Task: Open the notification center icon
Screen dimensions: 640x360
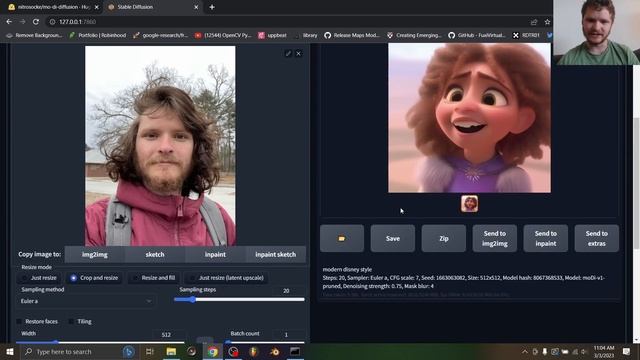Action: [626, 351]
